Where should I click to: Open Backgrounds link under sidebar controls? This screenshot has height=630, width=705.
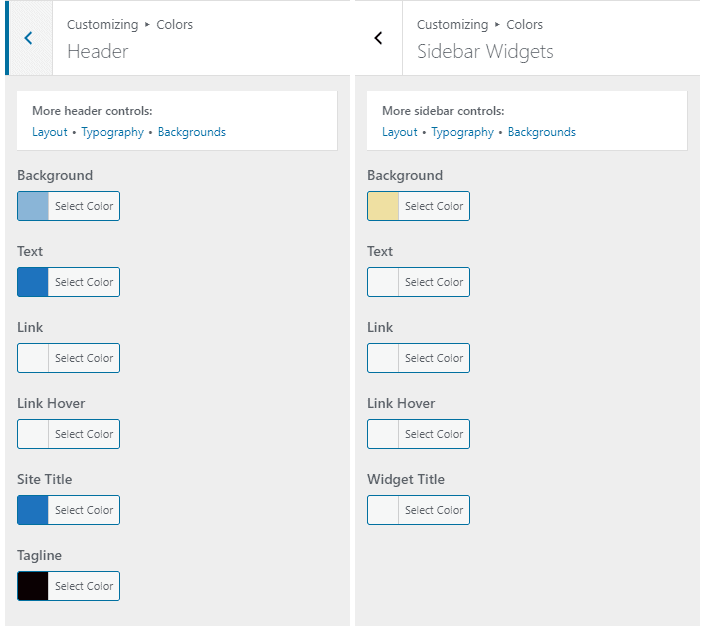(x=541, y=132)
